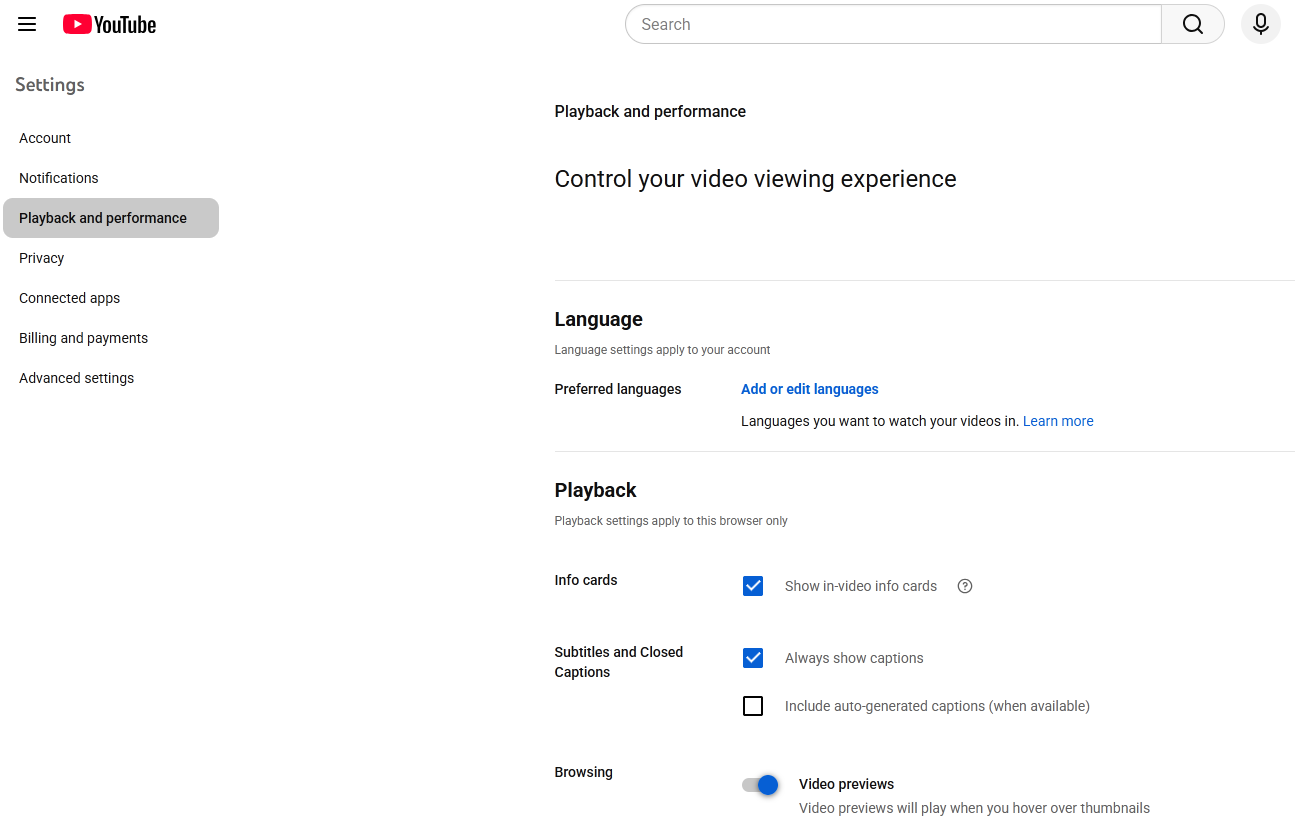Open Account settings section
This screenshot has height=834, width=1295.
point(45,138)
